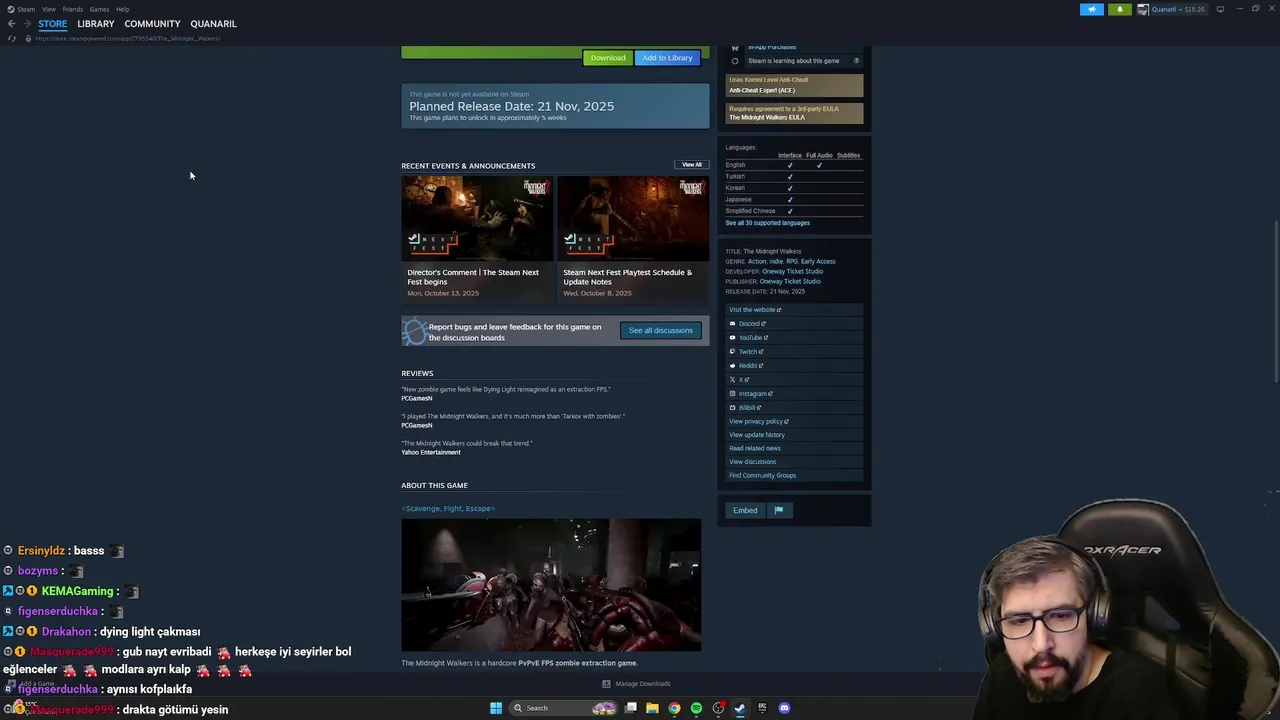The height and width of the screenshot is (720, 1280).
Task: Open the game's Bilibili link
Action: [x=794, y=408]
